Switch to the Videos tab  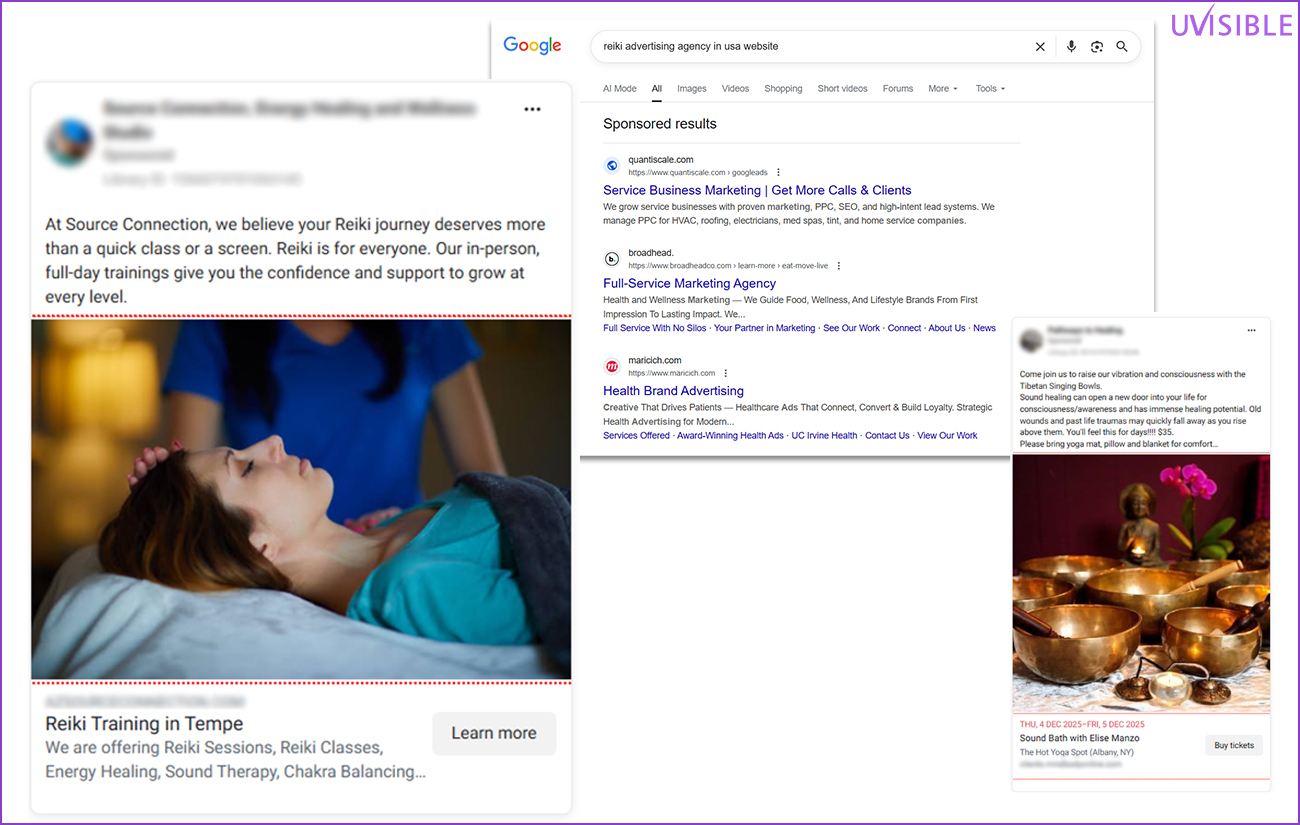(735, 89)
